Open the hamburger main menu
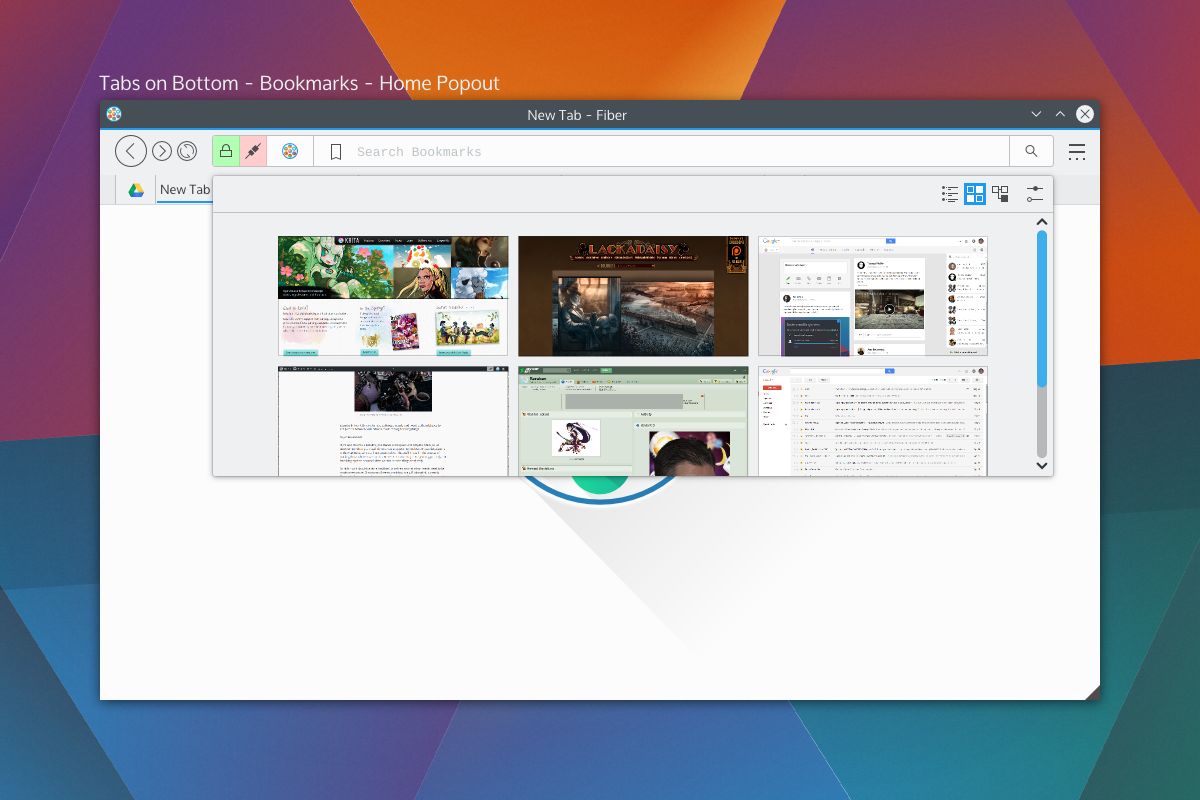Viewport: 1200px width, 800px height. coord(1077,152)
